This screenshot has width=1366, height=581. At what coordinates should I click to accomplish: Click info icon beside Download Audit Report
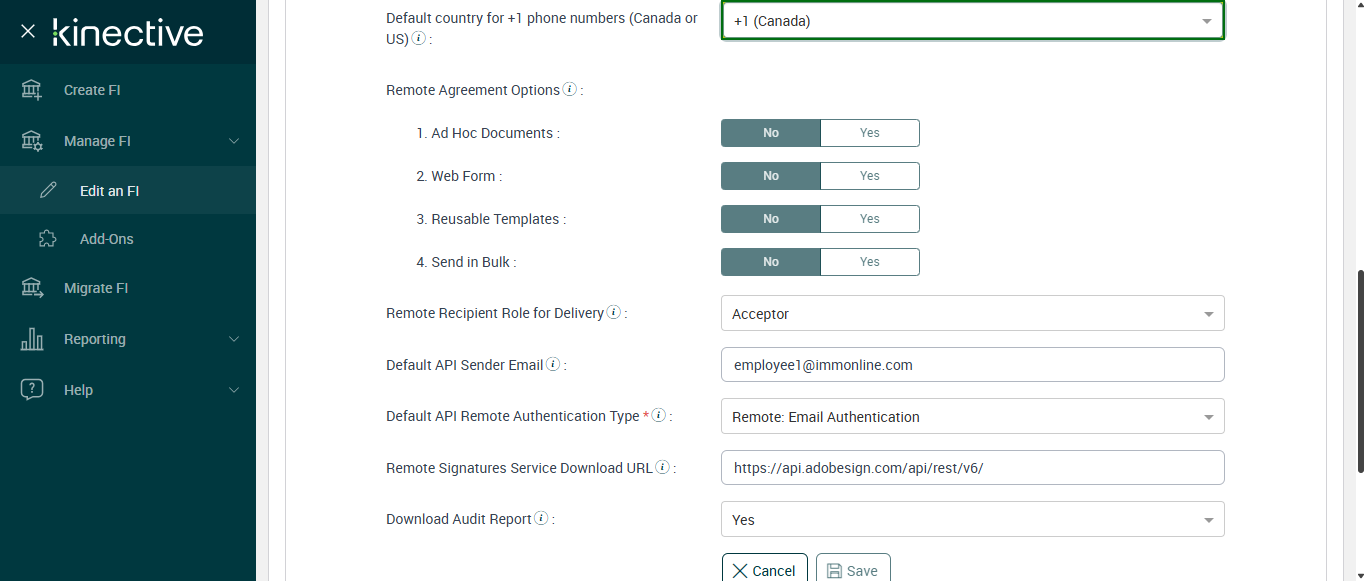tap(541, 518)
